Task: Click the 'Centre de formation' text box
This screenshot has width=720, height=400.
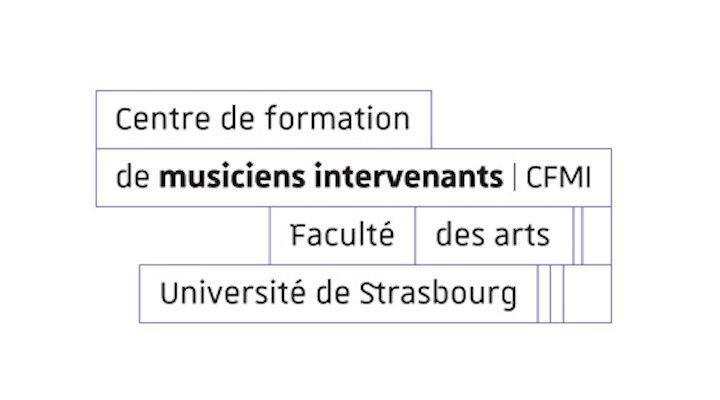Action: [x=264, y=119]
